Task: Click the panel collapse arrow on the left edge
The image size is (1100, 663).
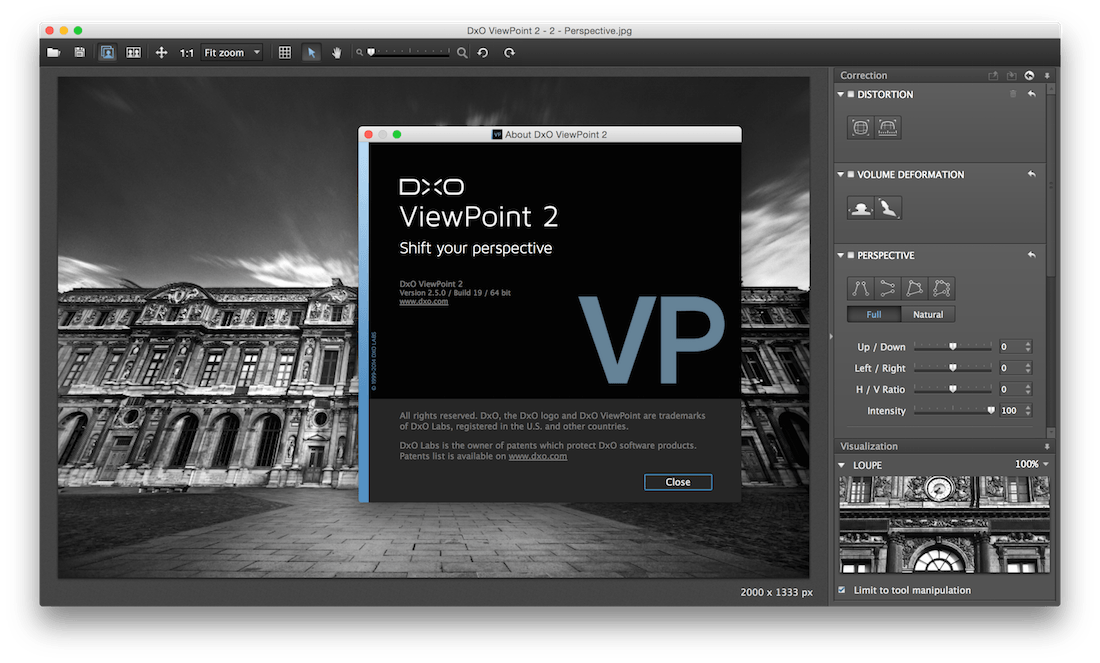Action: [831, 337]
